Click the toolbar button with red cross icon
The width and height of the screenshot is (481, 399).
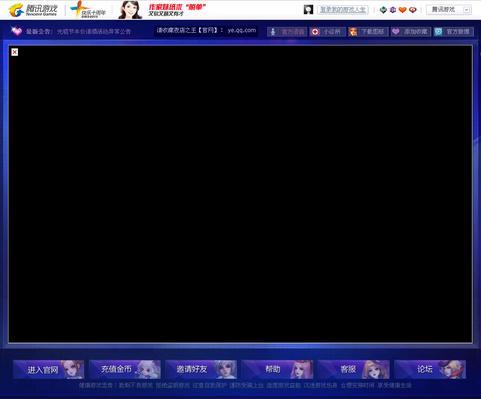(327, 32)
